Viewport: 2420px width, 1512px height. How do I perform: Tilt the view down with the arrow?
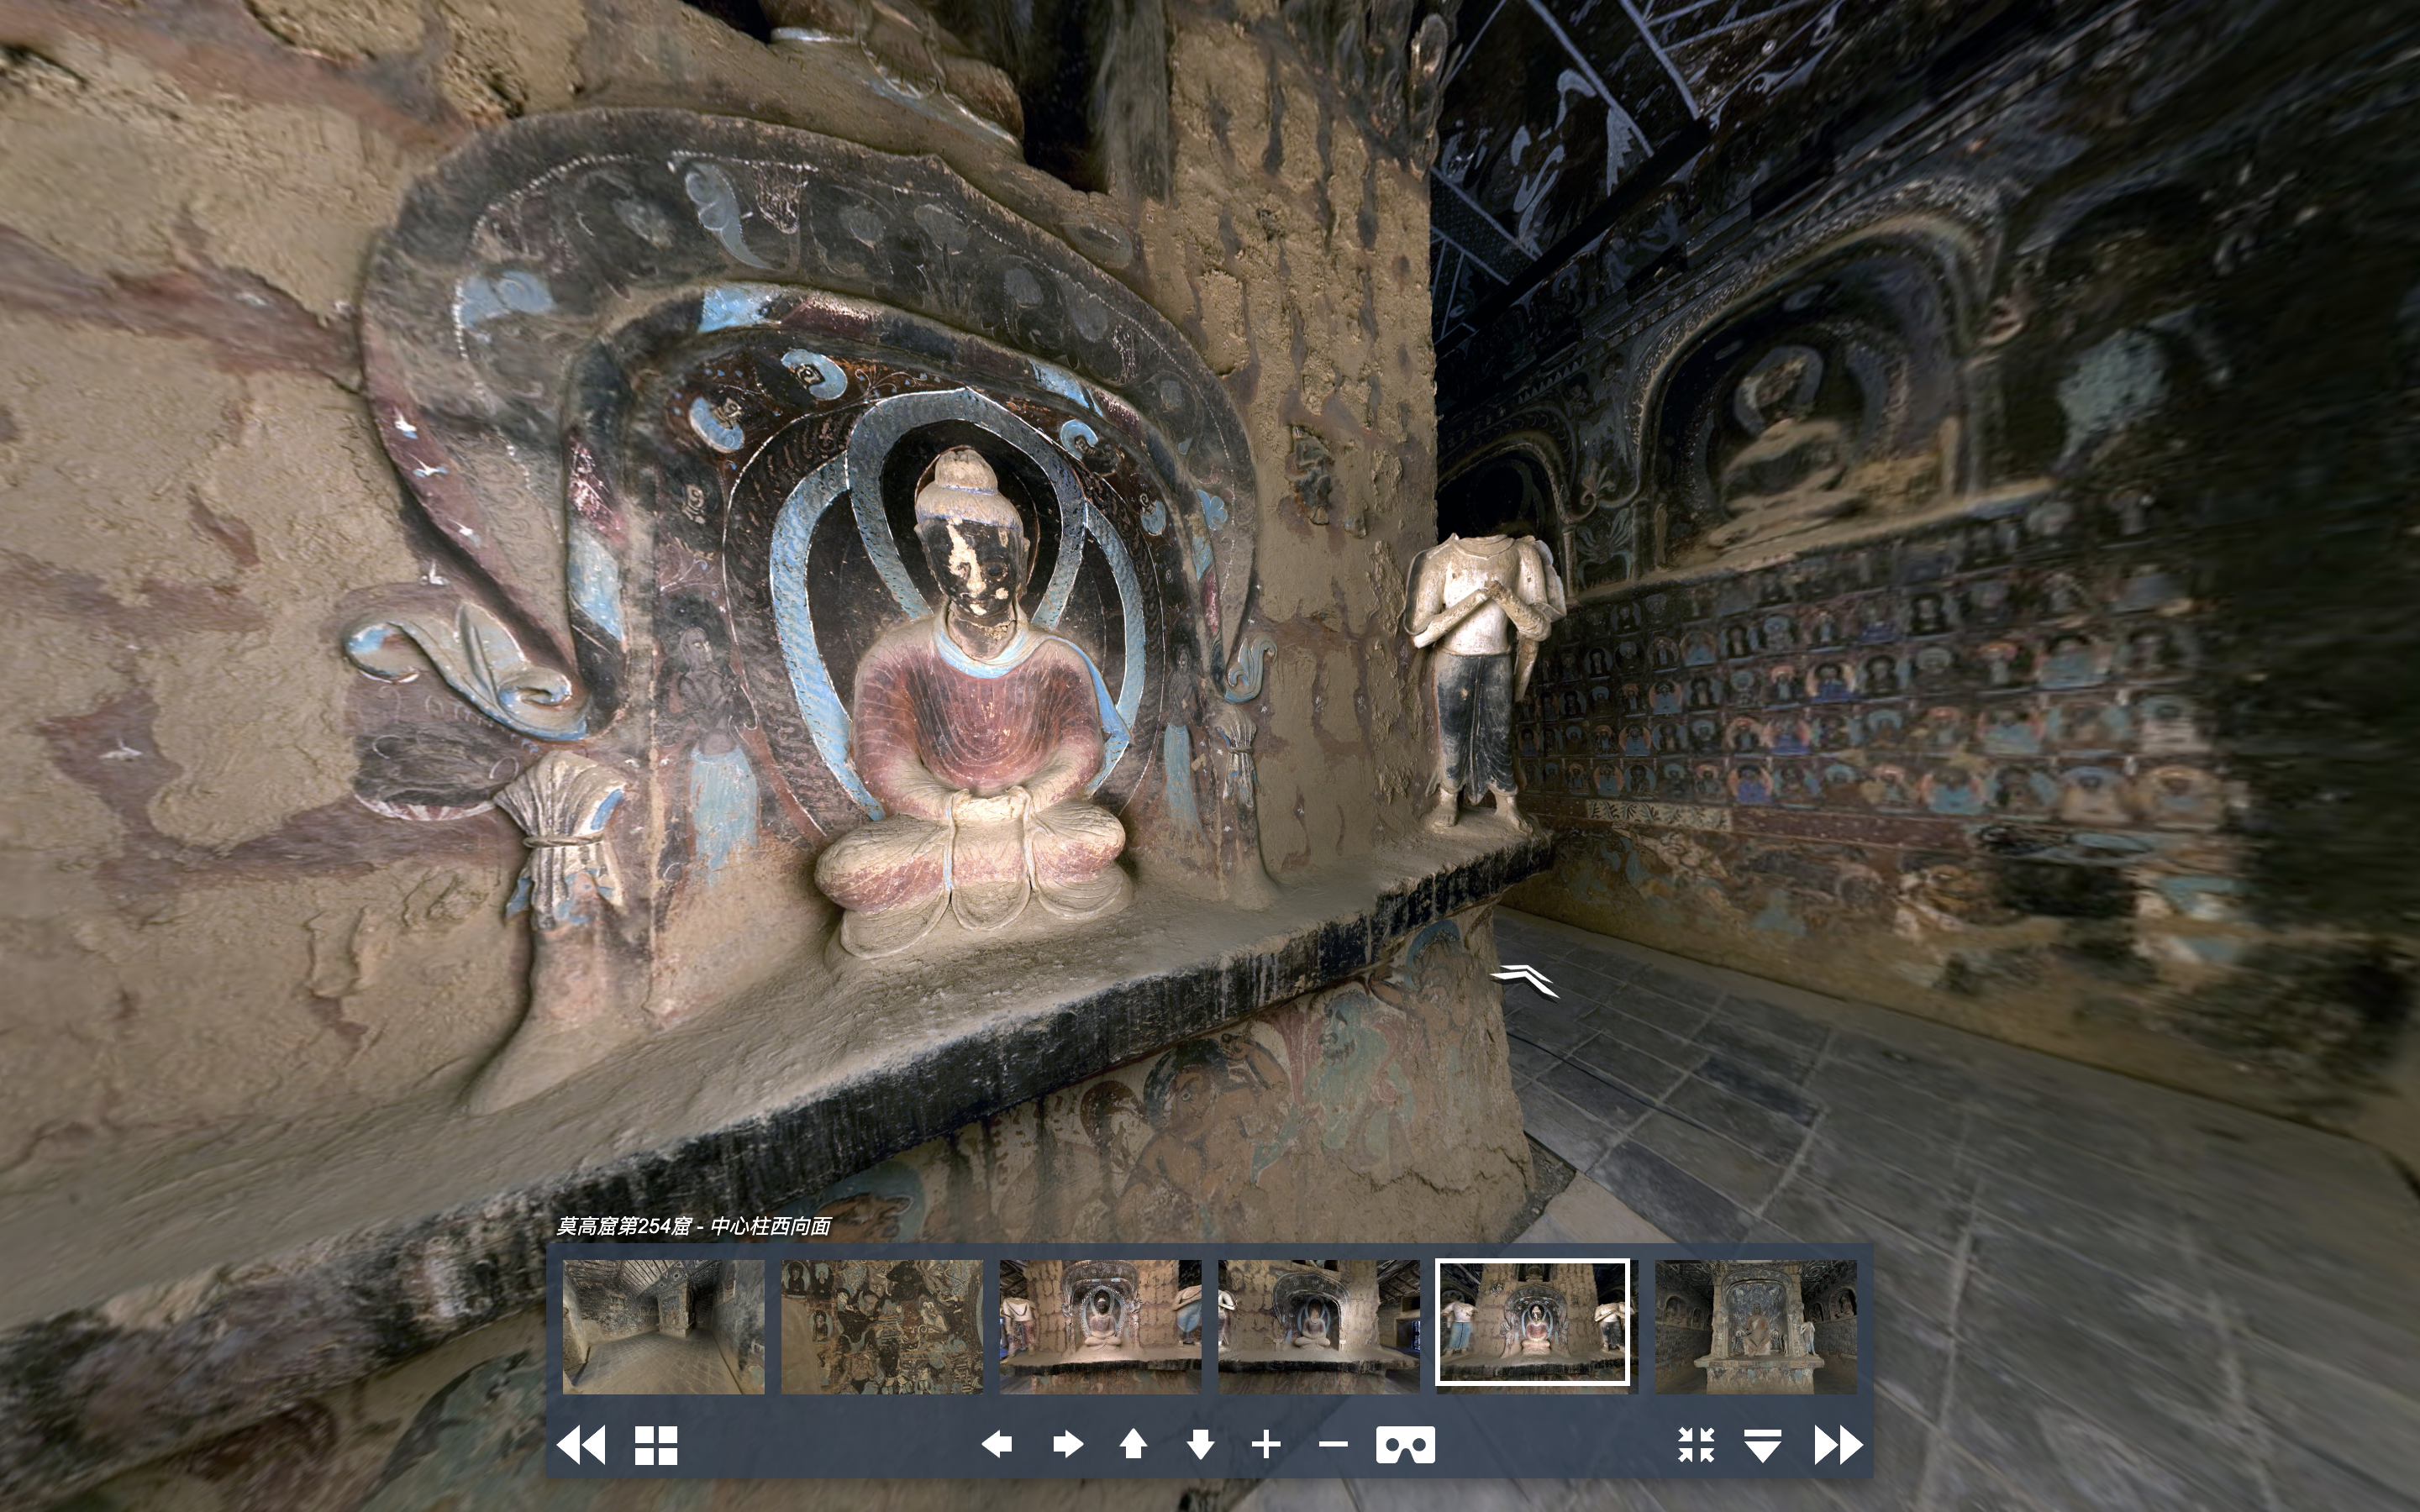[1201, 1444]
